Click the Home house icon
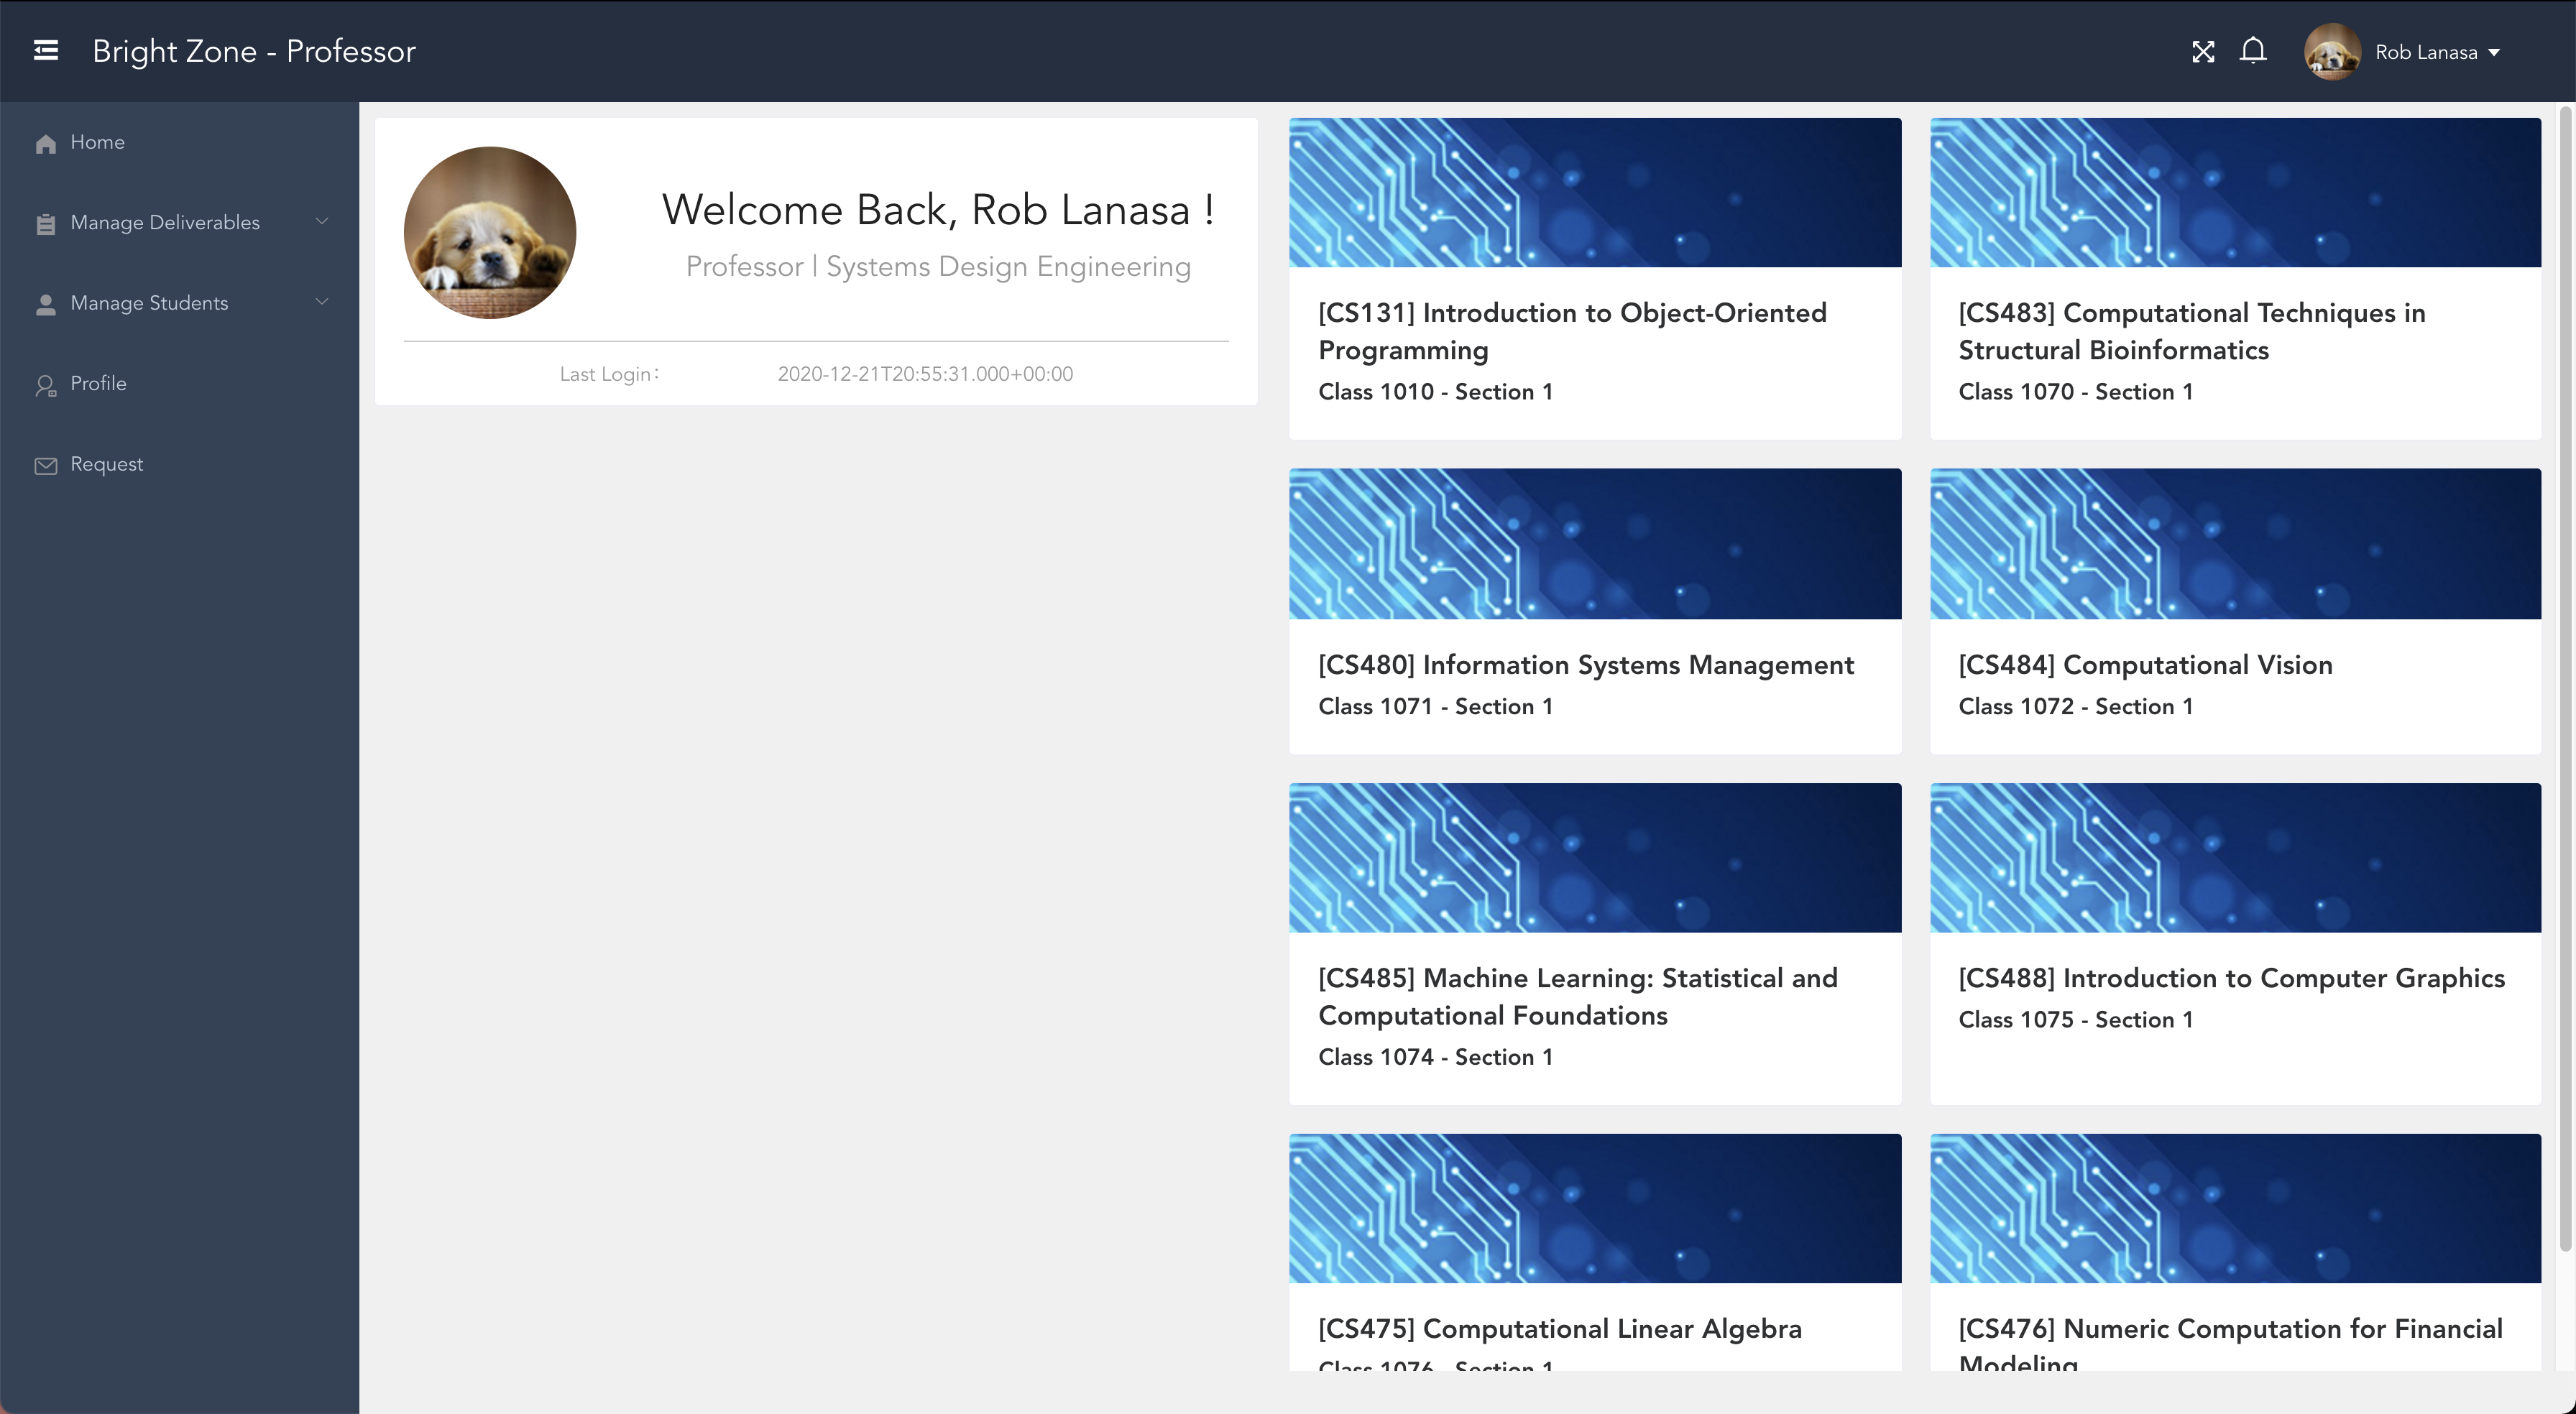This screenshot has width=2576, height=1414. 46,144
